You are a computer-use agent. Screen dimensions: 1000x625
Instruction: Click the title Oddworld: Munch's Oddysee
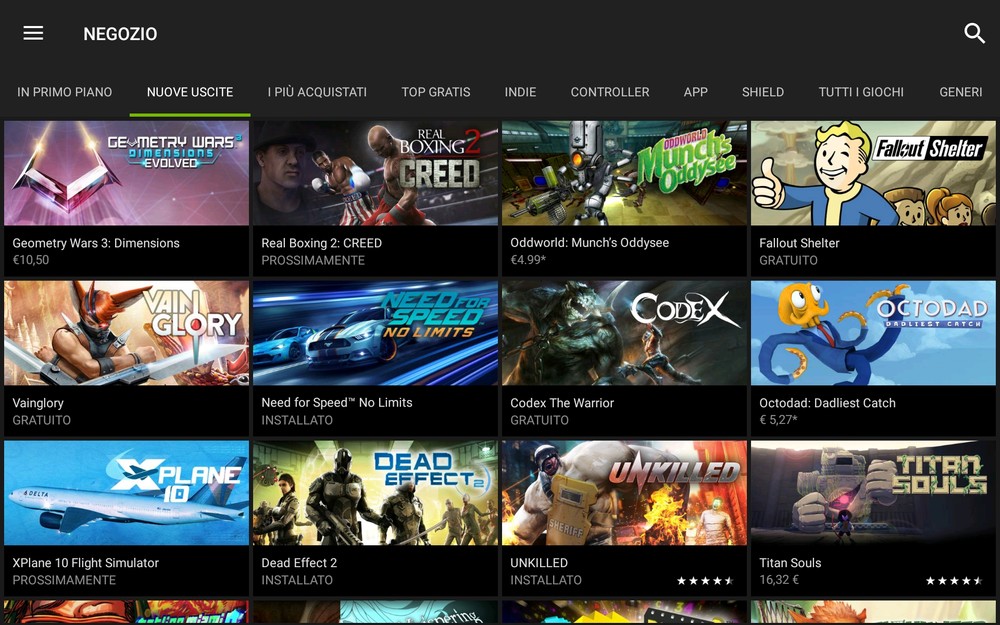[589, 243]
